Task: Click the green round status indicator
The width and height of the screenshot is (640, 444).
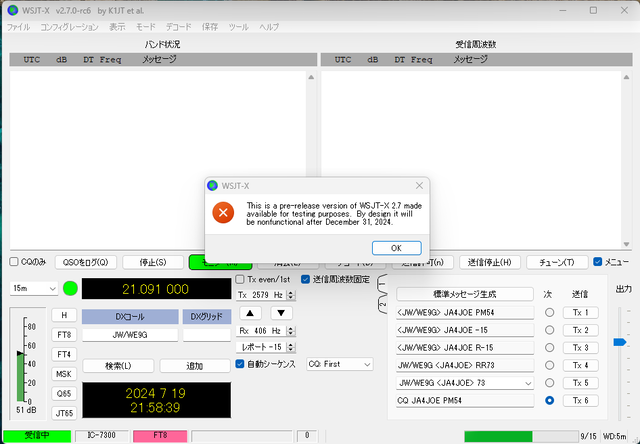Action: tap(70, 289)
